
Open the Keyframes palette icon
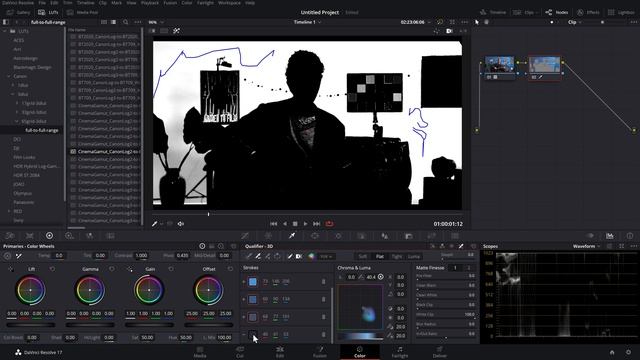tap(590, 236)
